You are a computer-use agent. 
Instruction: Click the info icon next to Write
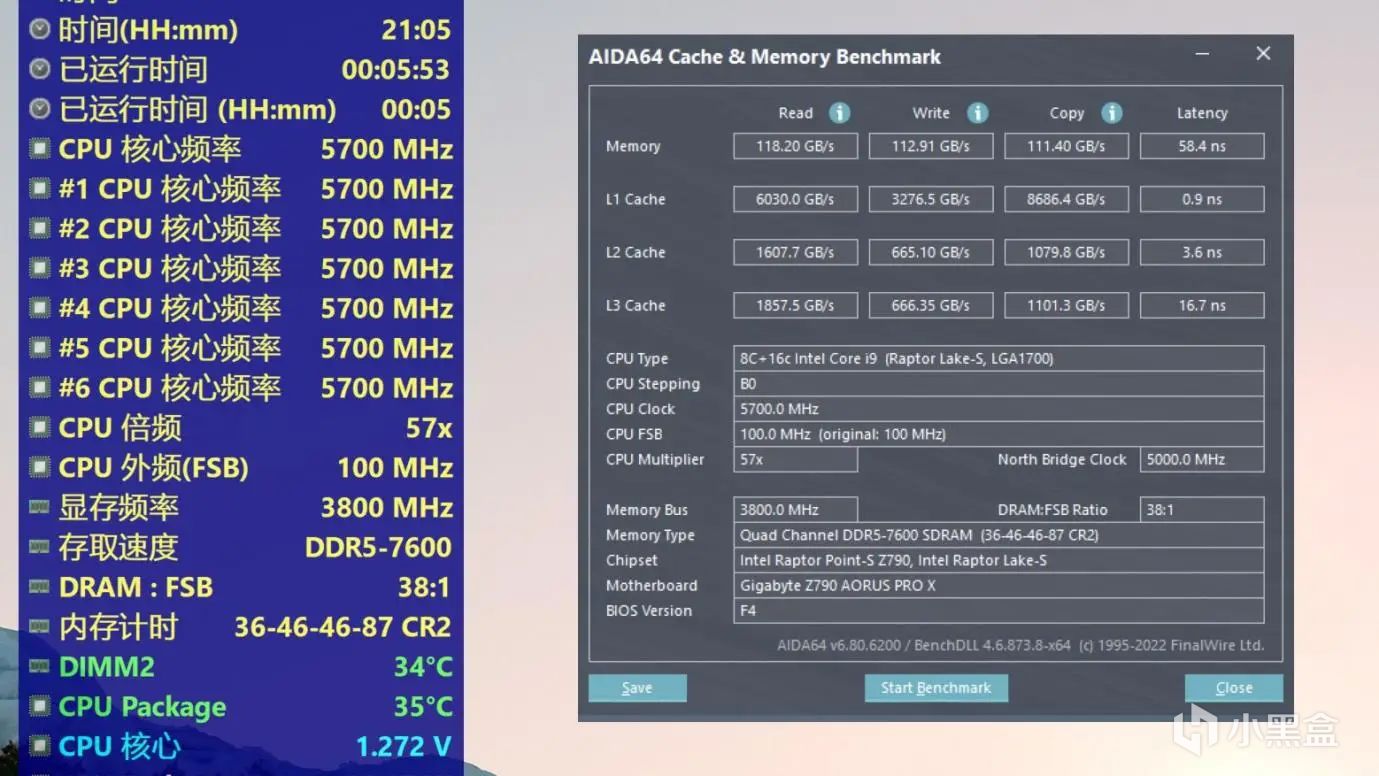click(x=977, y=113)
